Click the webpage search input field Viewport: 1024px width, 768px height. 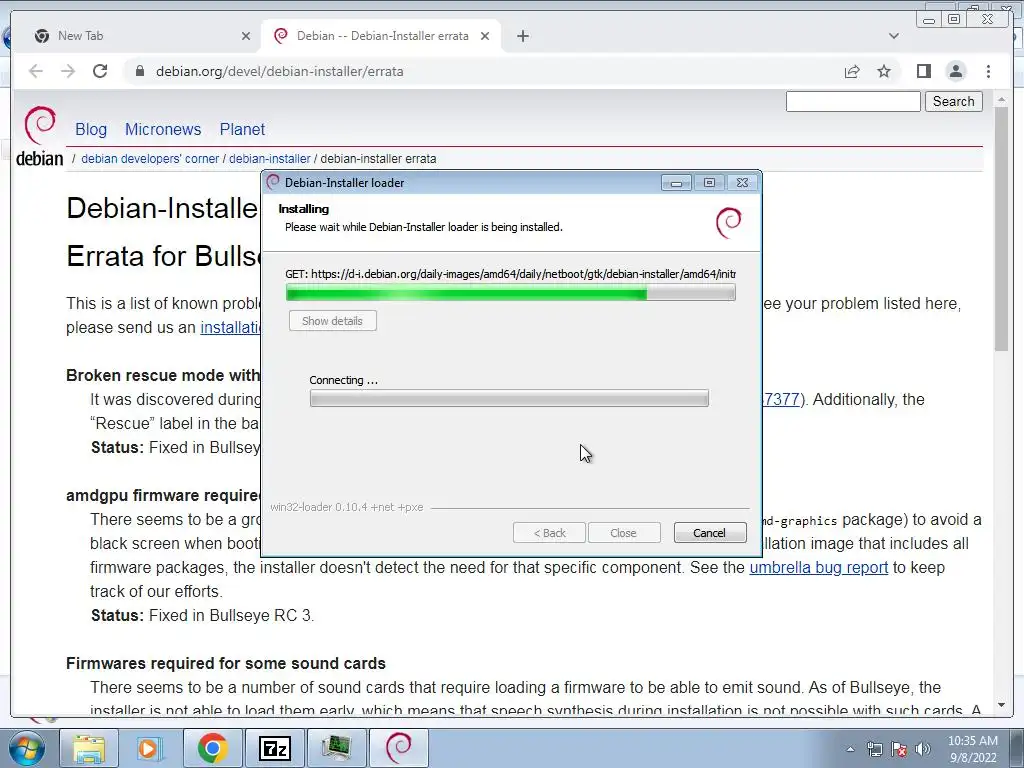853,101
